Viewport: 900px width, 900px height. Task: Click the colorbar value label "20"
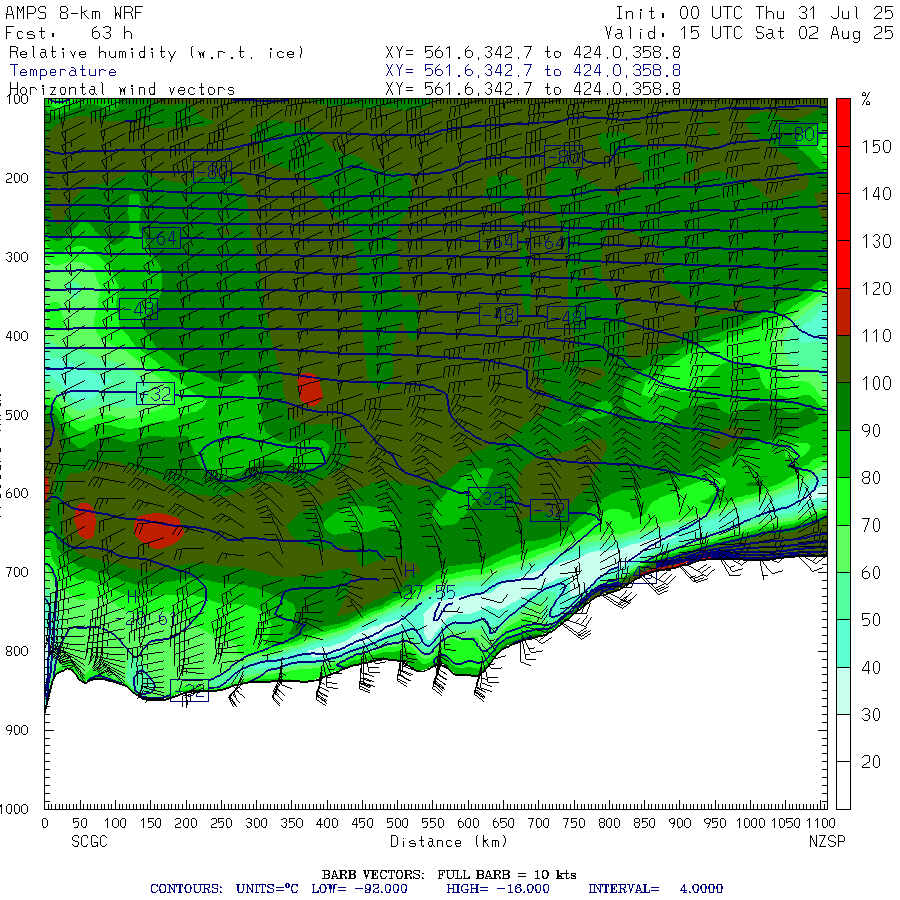(871, 762)
